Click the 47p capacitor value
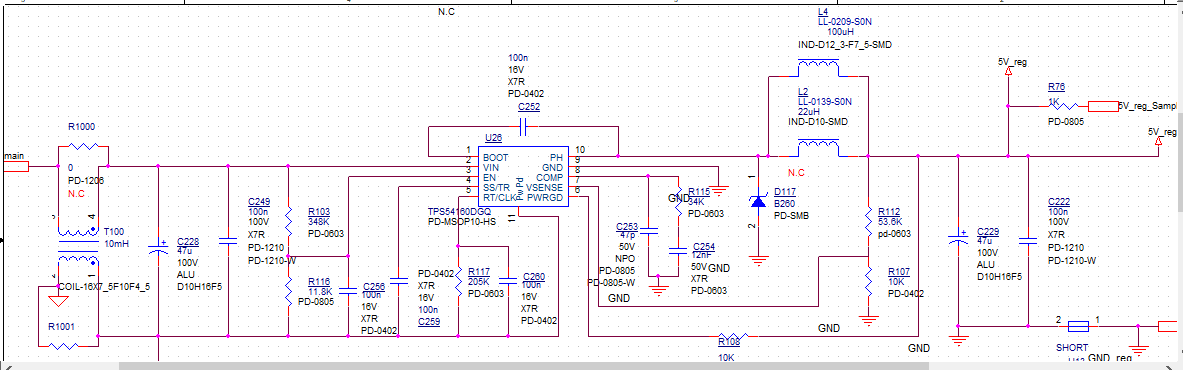Viewport: 1183px width, 370px height. [x=627, y=236]
